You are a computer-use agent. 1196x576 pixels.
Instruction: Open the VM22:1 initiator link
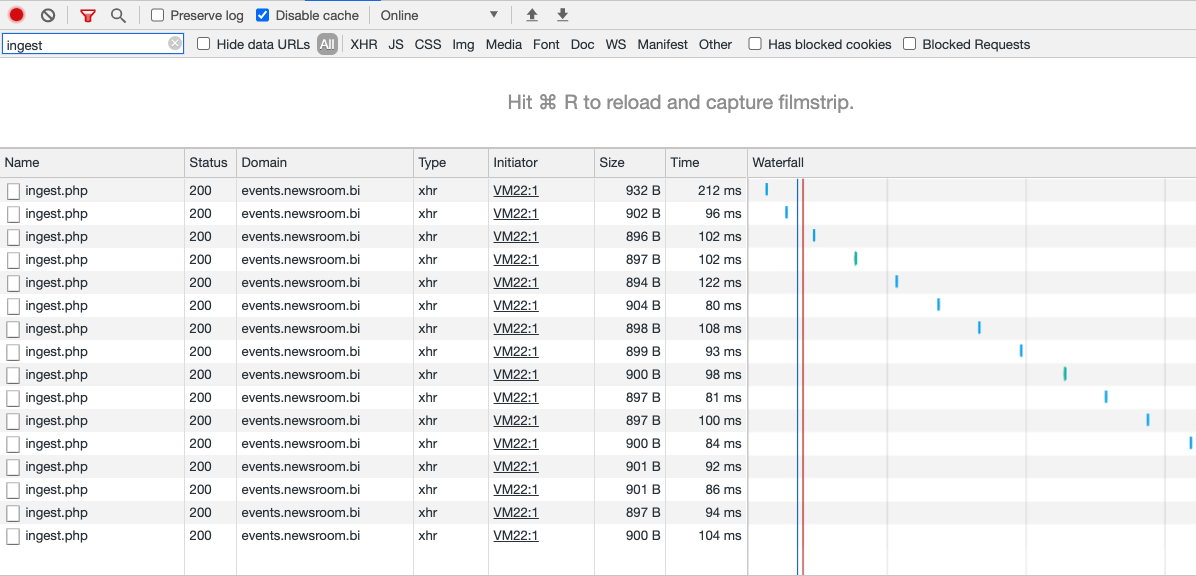515,190
